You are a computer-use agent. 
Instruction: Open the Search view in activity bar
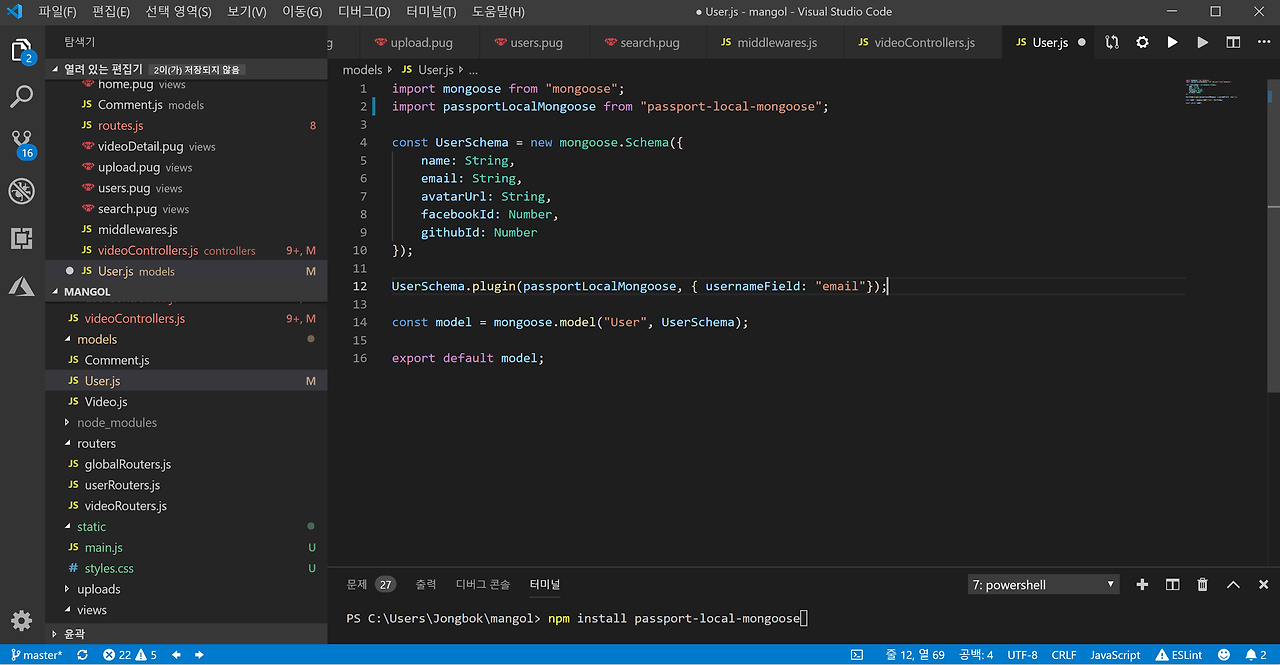coord(22,97)
